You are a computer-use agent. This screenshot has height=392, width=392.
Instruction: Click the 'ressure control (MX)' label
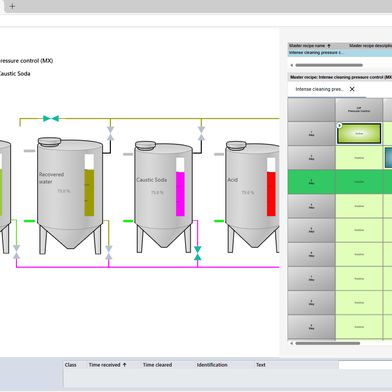click(x=26, y=61)
